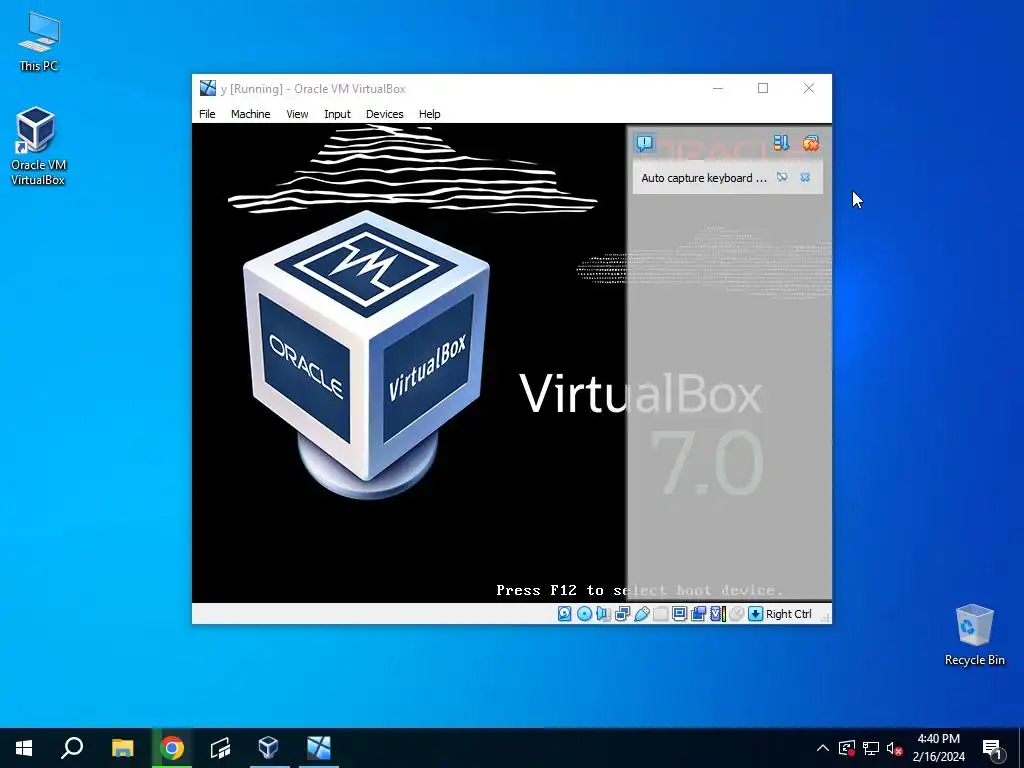This screenshot has height=768, width=1024.
Task: Open the hard disk activity indicator
Action: [x=565, y=614]
